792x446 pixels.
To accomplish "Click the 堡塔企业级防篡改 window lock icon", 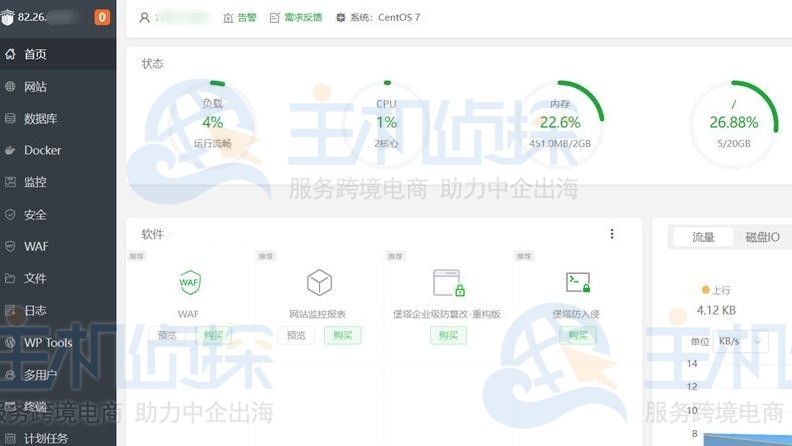I will click(449, 283).
